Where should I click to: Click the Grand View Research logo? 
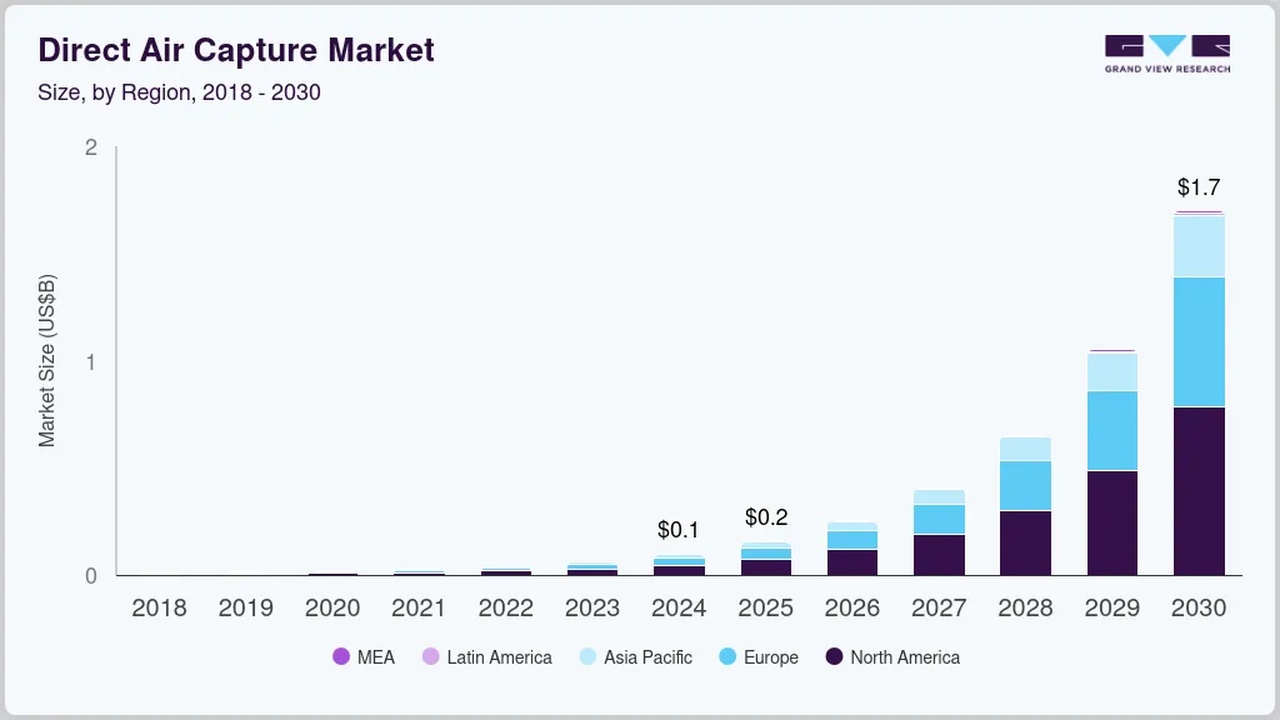[1167, 54]
